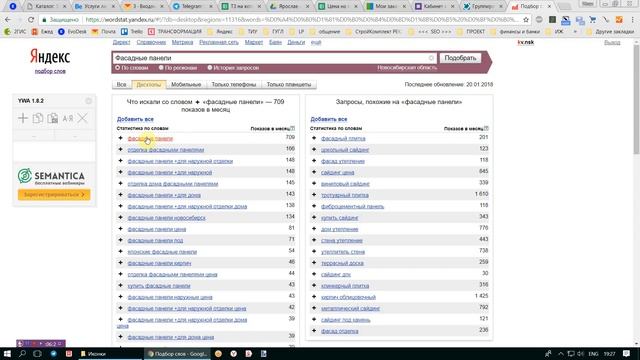Add 'купить фасадные панели' with plus icon
640x360 pixels.
[x=120, y=285]
